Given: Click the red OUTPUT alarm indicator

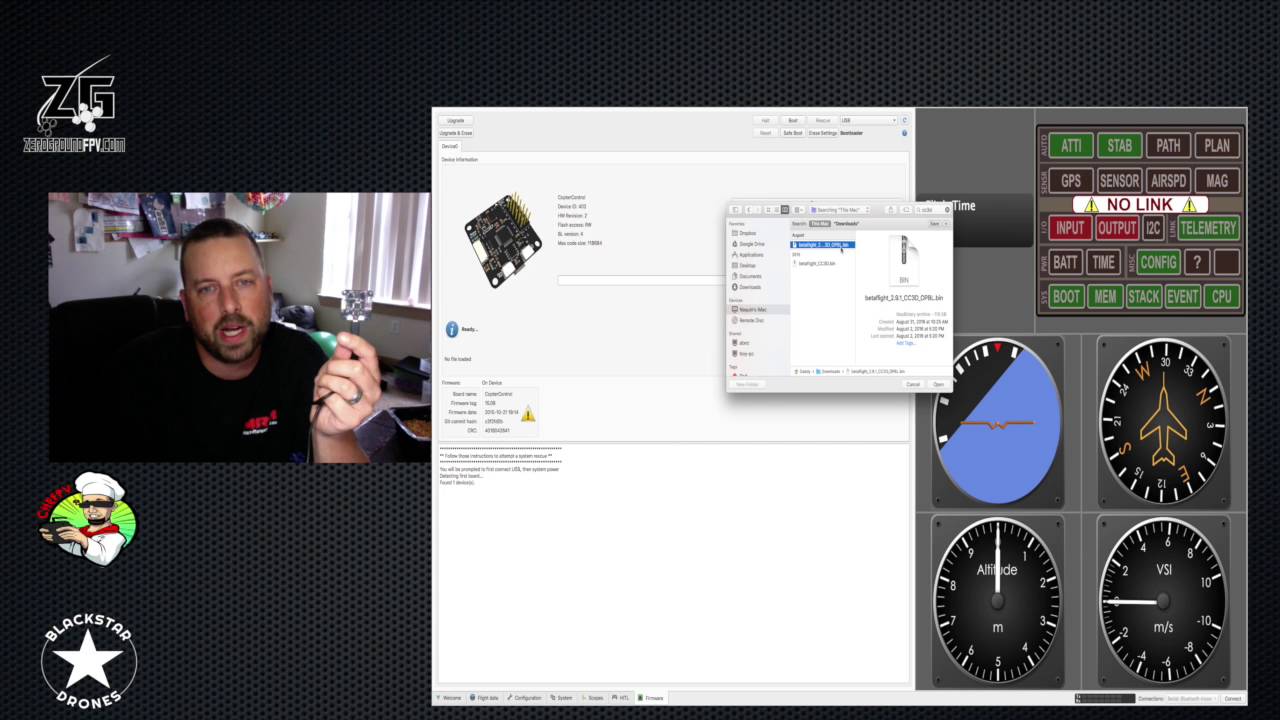Looking at the screenshot, I should tap(1117, 228).
